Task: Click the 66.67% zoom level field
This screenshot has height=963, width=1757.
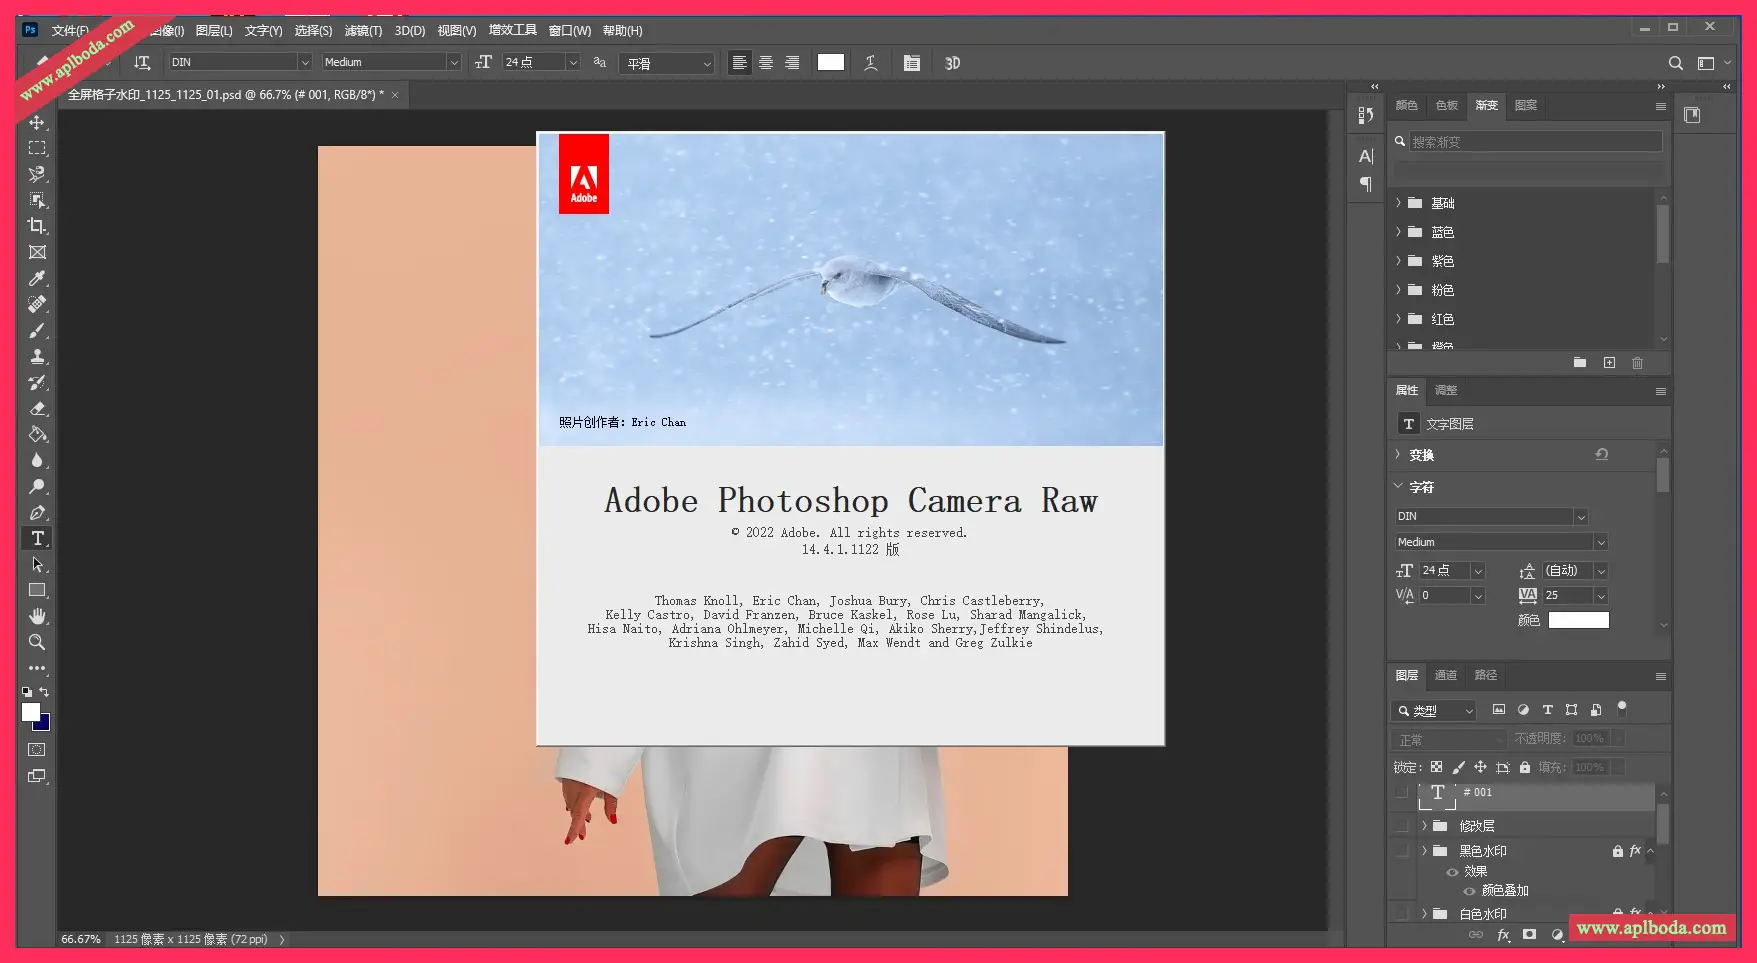Action: [x=81, y=939]
